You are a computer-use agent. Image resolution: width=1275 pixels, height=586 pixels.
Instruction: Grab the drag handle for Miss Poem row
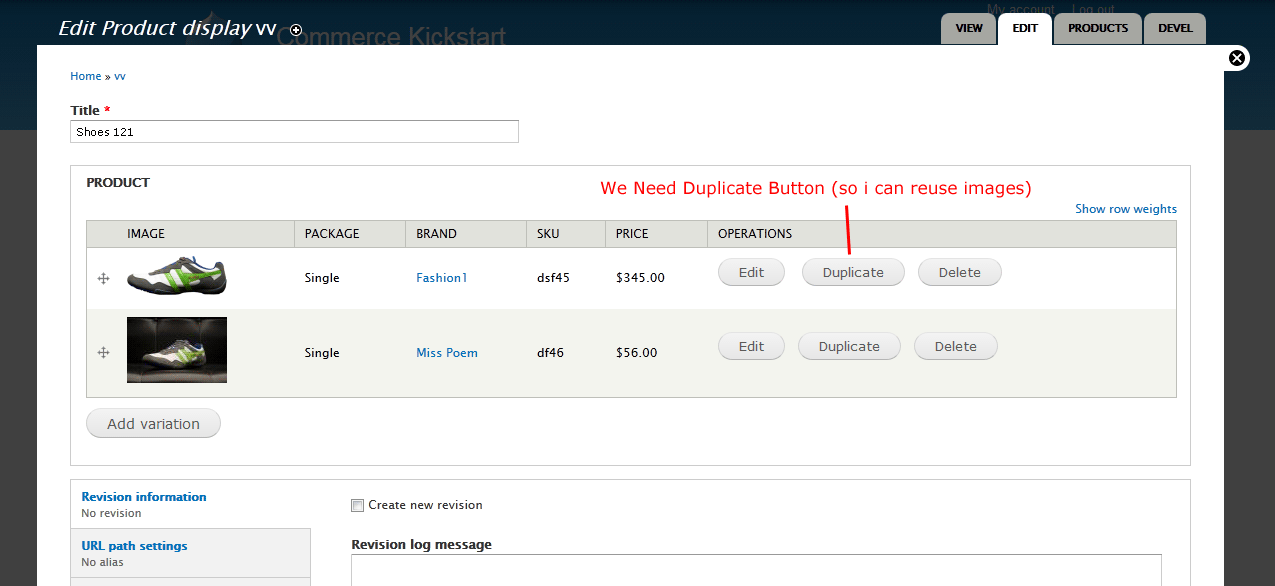pos(103,352)
